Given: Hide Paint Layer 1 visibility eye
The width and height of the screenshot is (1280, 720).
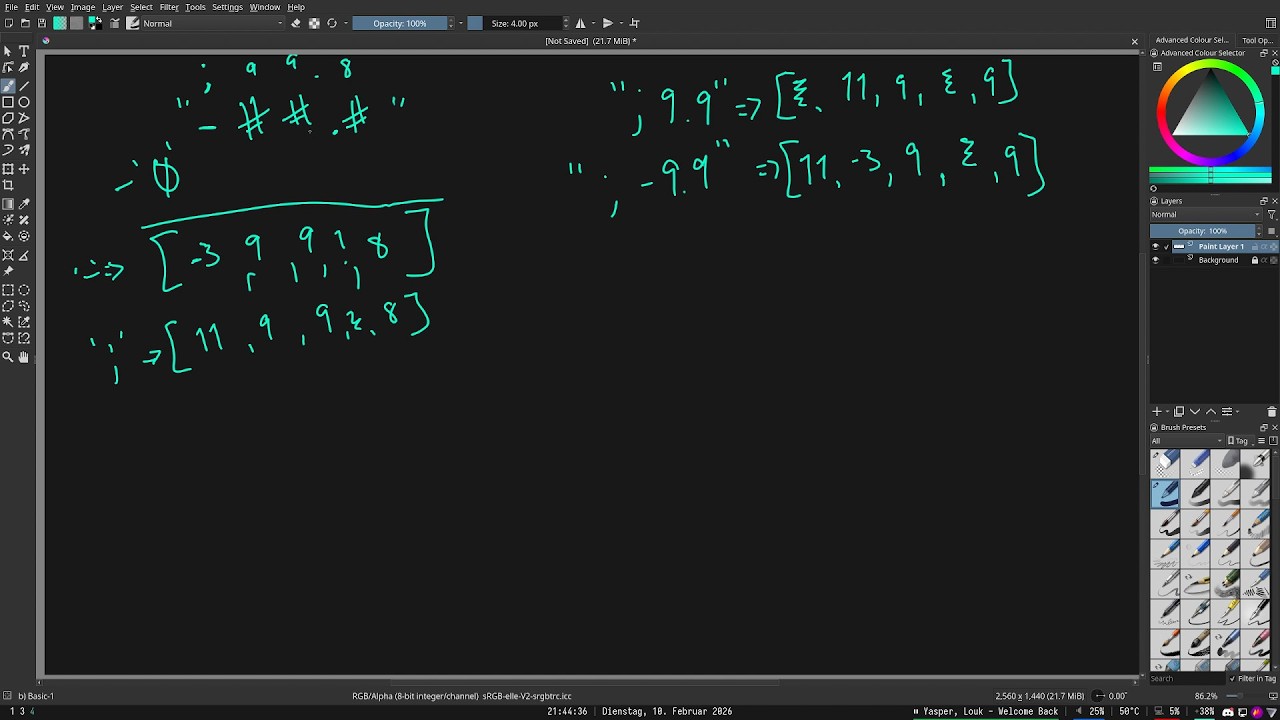Looking at the screenshot, I should [1156, 246].
